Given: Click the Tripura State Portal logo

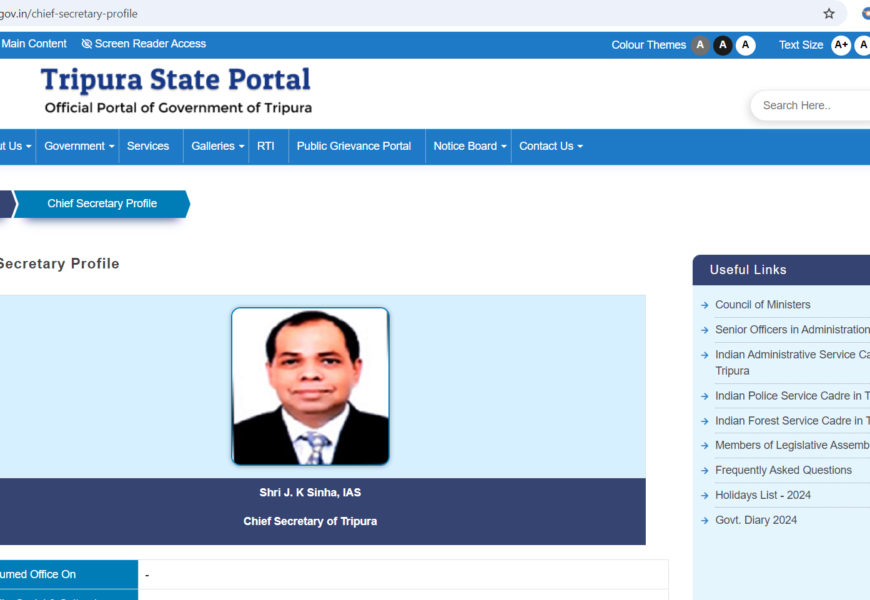Looking at the screenshot, I should tap(176, 90).
